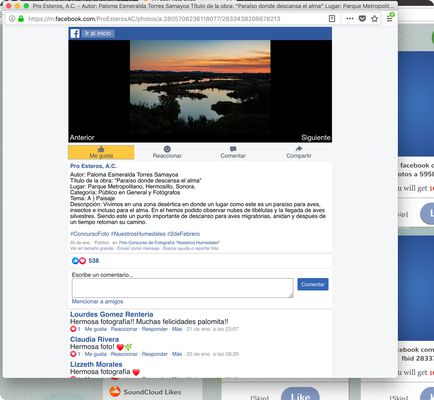Focus the Escribe un comentario text box

(x=182, y=288)
